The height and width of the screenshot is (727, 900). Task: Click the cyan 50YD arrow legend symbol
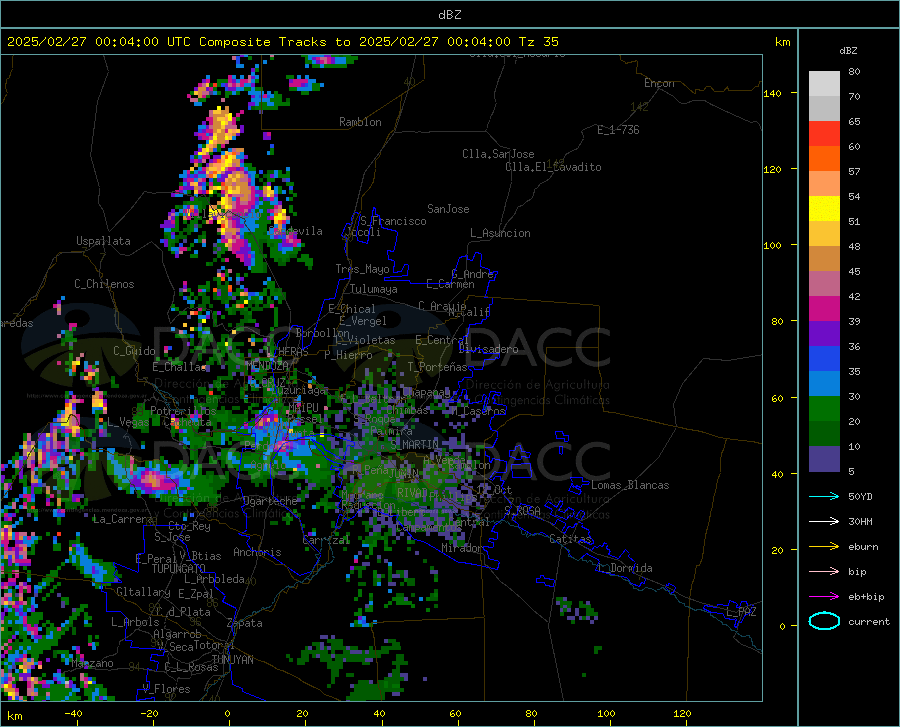tap(824, 496)
